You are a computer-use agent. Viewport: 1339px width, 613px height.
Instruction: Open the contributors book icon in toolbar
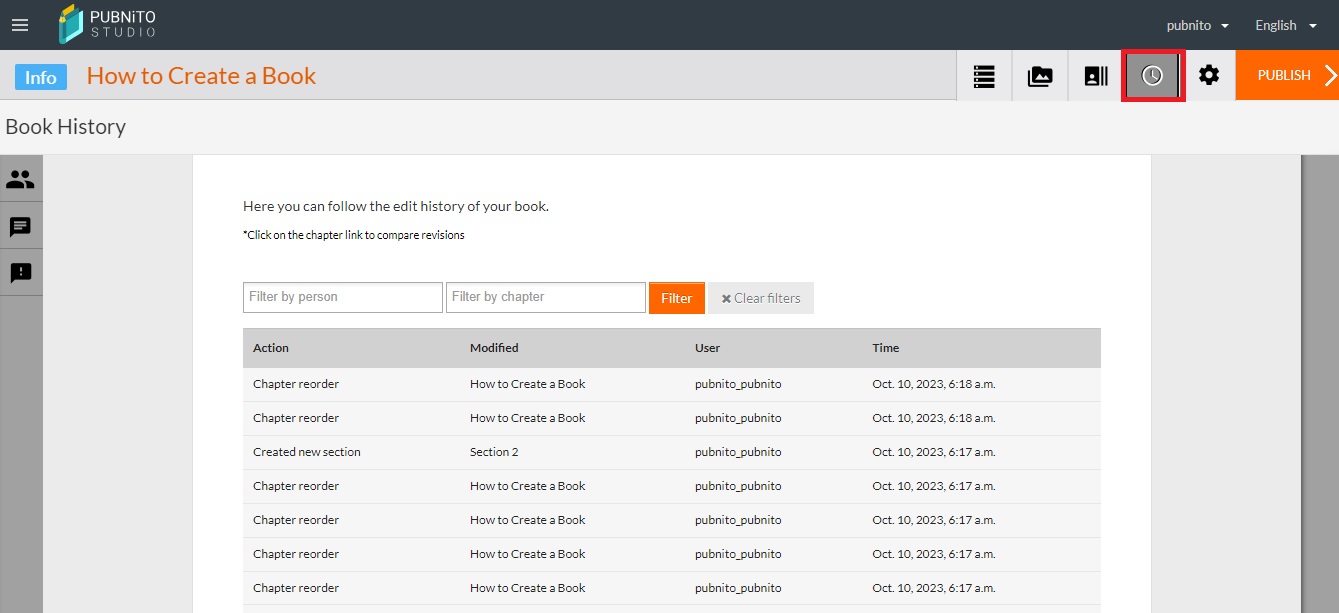(x=1096, y=76)
